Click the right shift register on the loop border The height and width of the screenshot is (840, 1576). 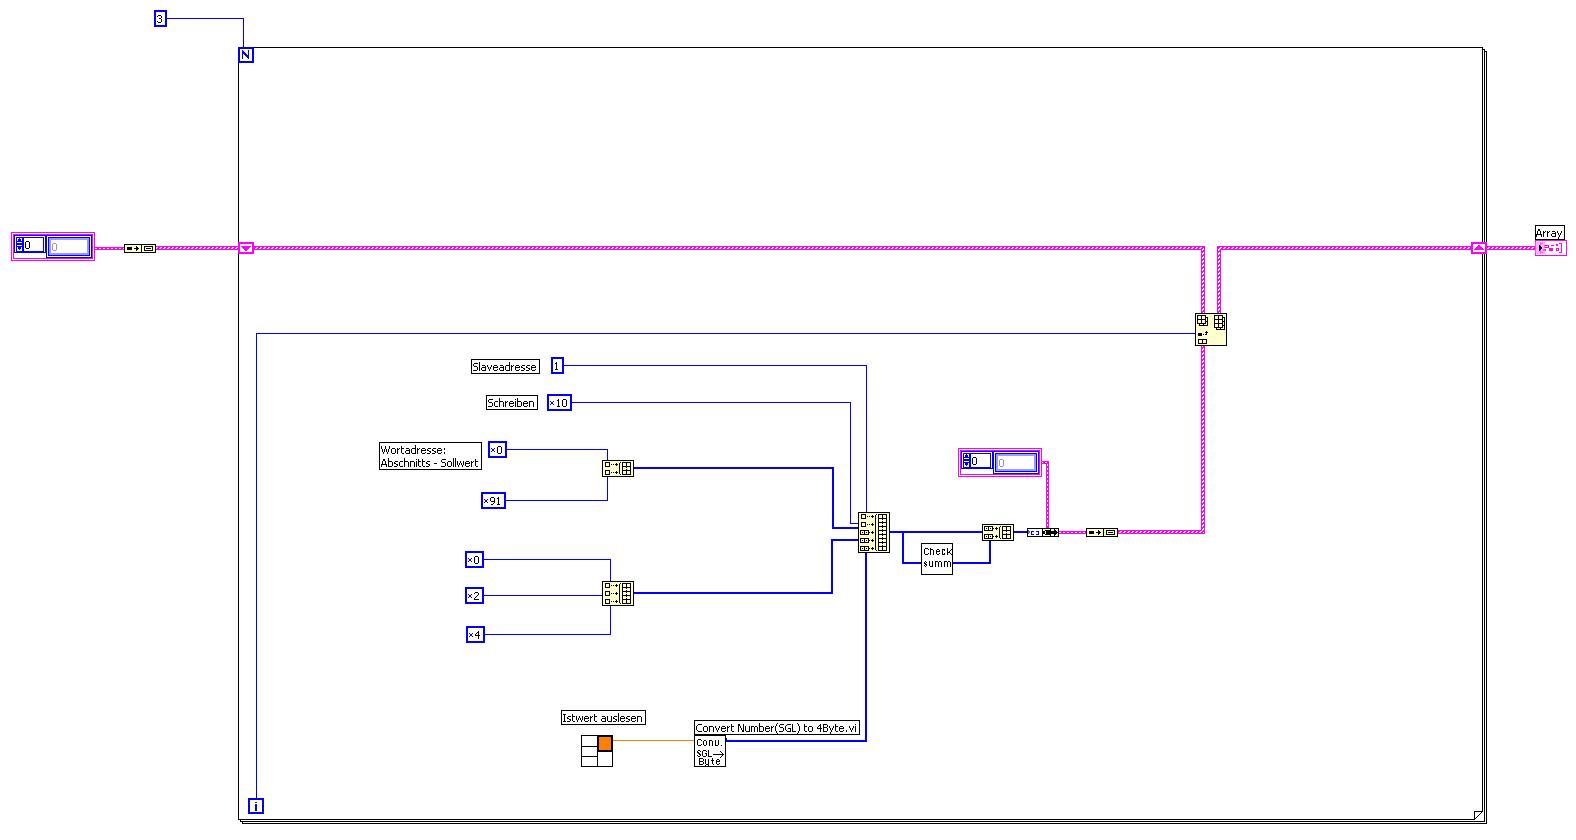point(1478,247)
